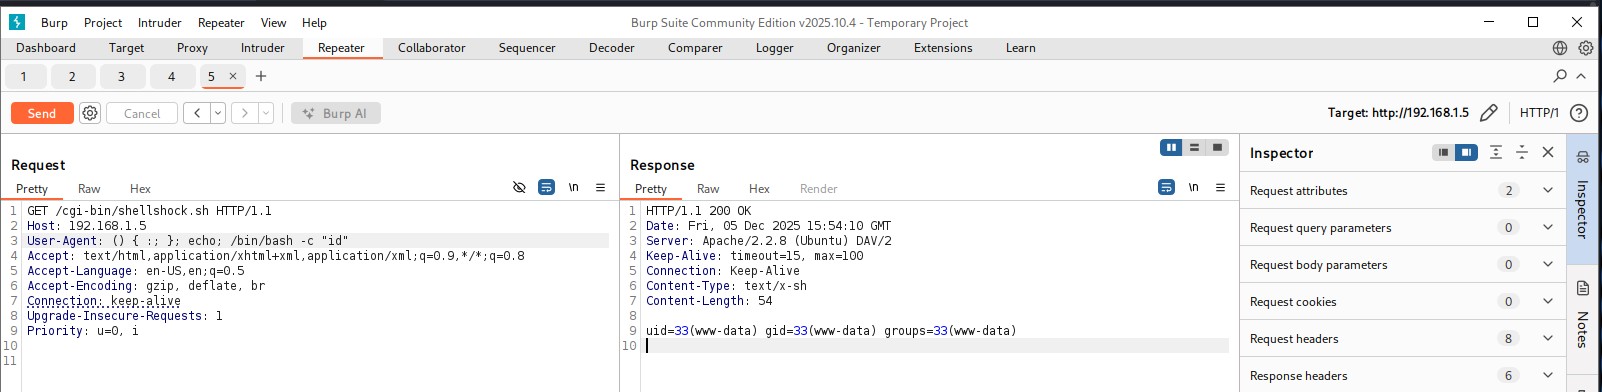This screenshot has width=1602, height=392.
Task: Expand Response headers section
Action: click(x=1403, y=375)
